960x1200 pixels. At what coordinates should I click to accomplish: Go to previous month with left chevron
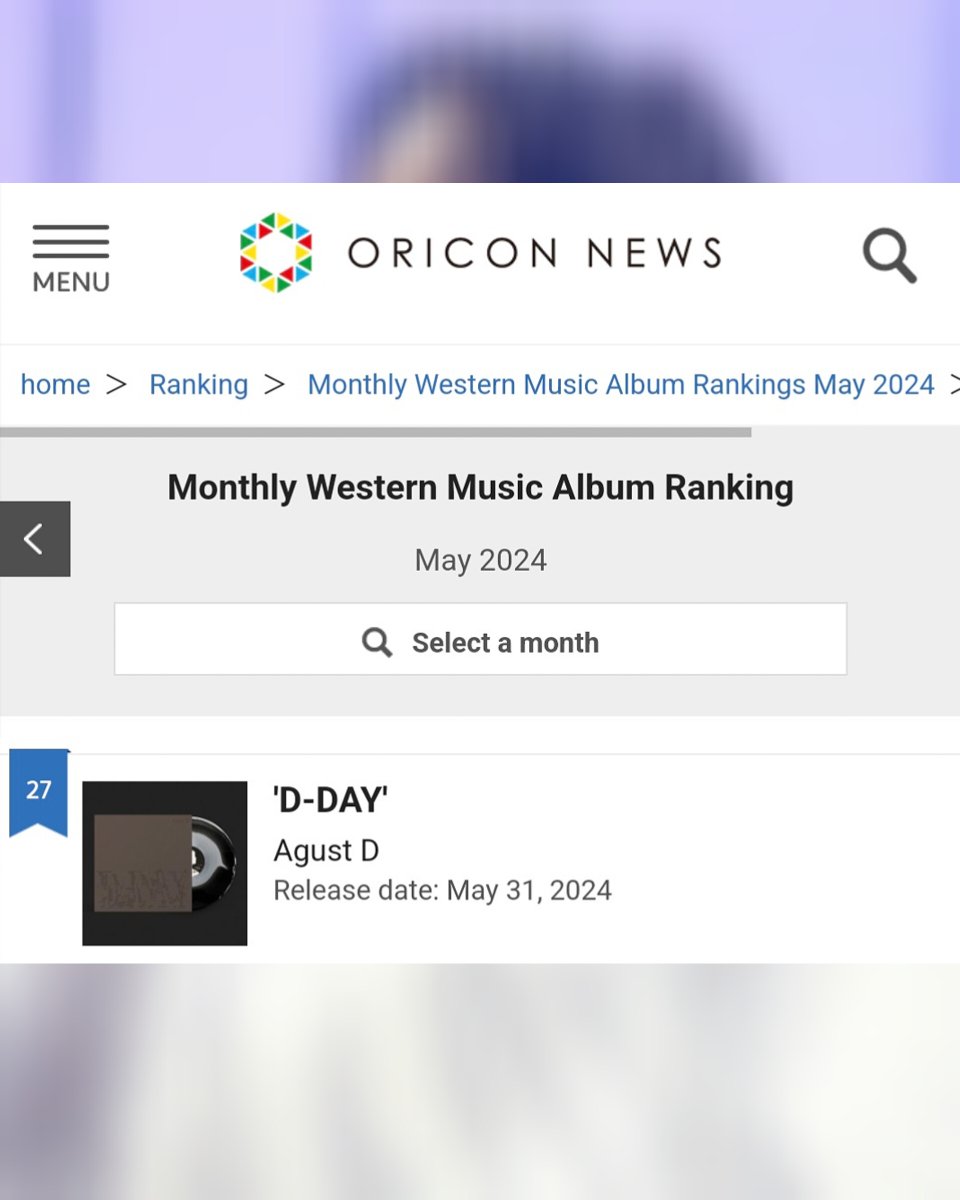[x=35, y=539]
